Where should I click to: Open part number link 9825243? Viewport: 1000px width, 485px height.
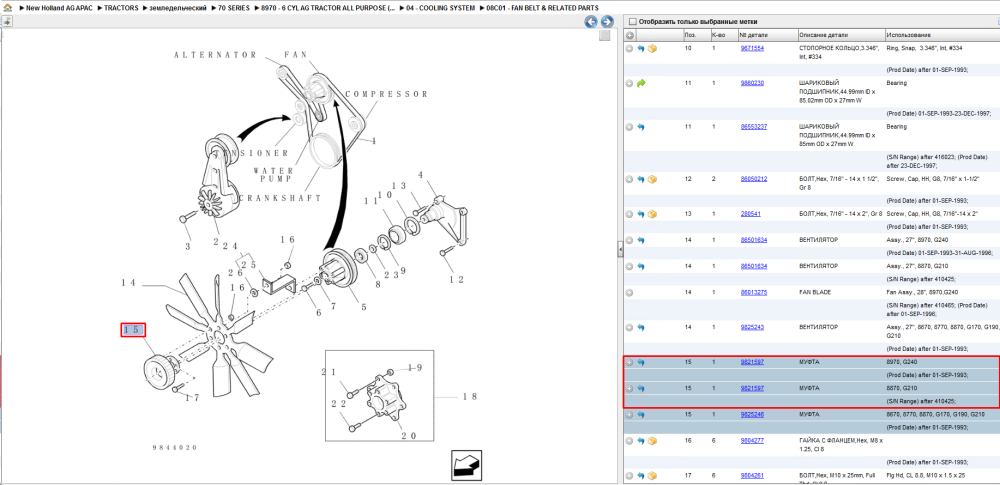pos(752,327)
